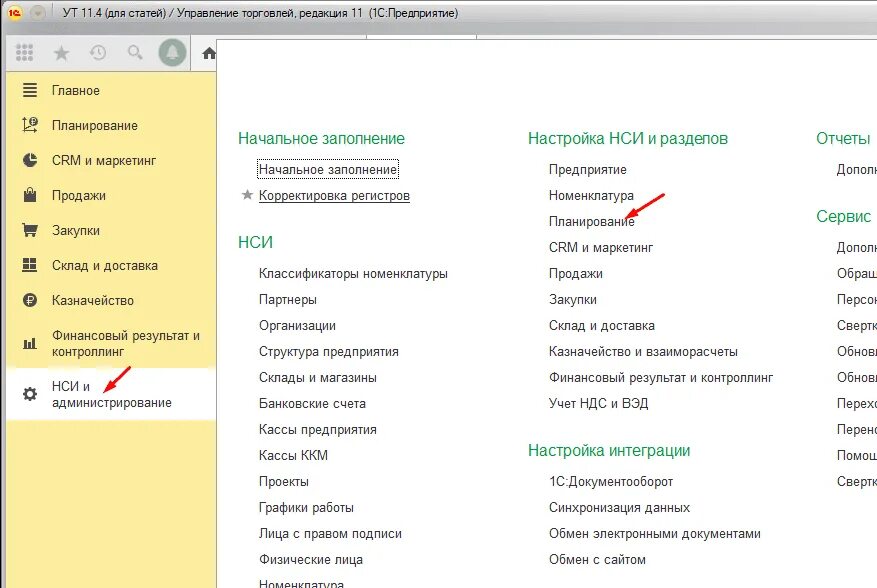Click the Склад и доставка grid icon
877x588 pixels.
click(x=30, y=265)
